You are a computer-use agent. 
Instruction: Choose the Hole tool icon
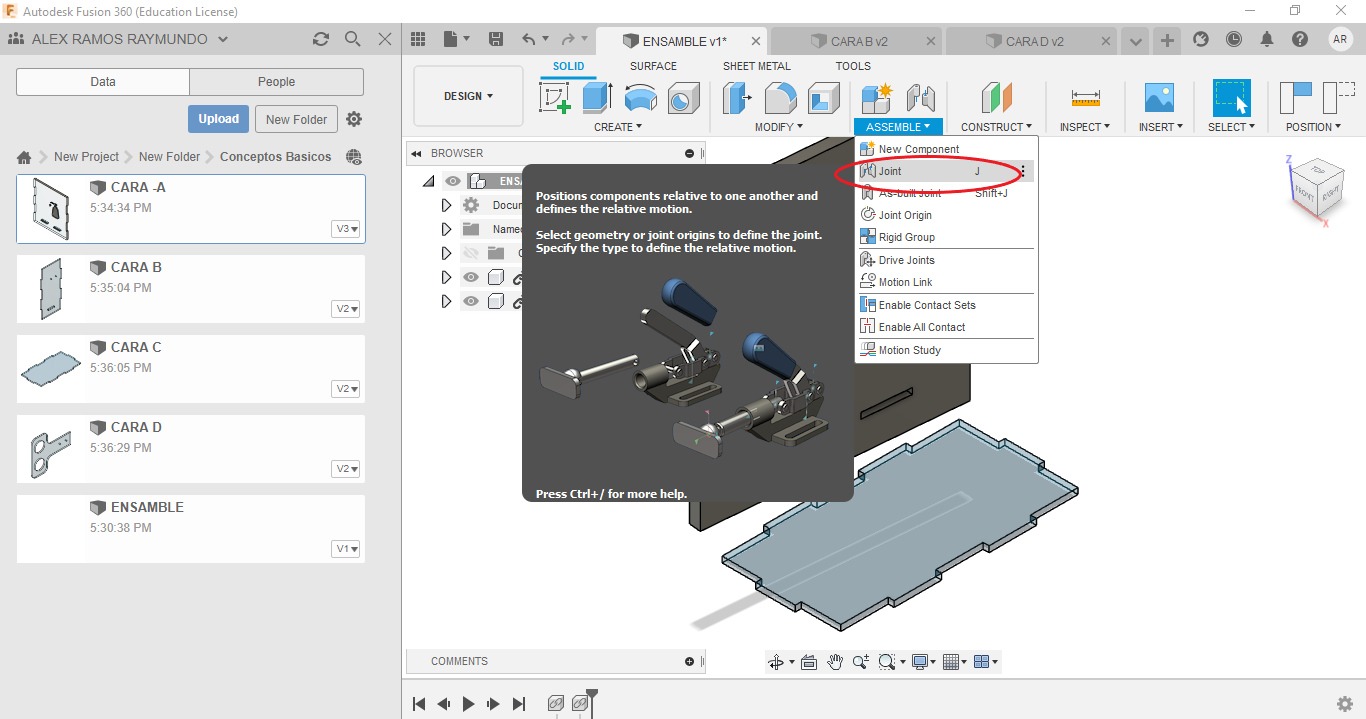click(x=683, y=98)
